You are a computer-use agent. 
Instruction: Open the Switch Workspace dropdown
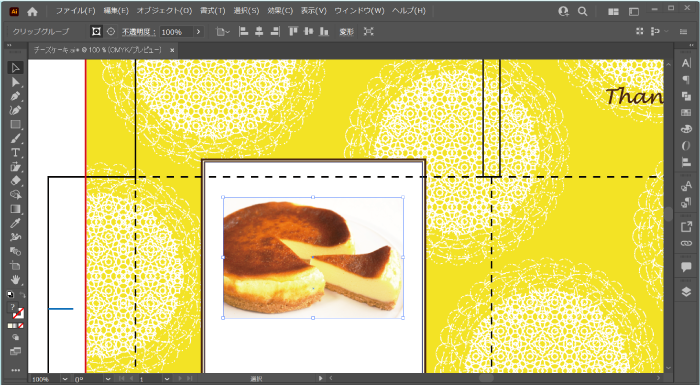tap(633, 12)
